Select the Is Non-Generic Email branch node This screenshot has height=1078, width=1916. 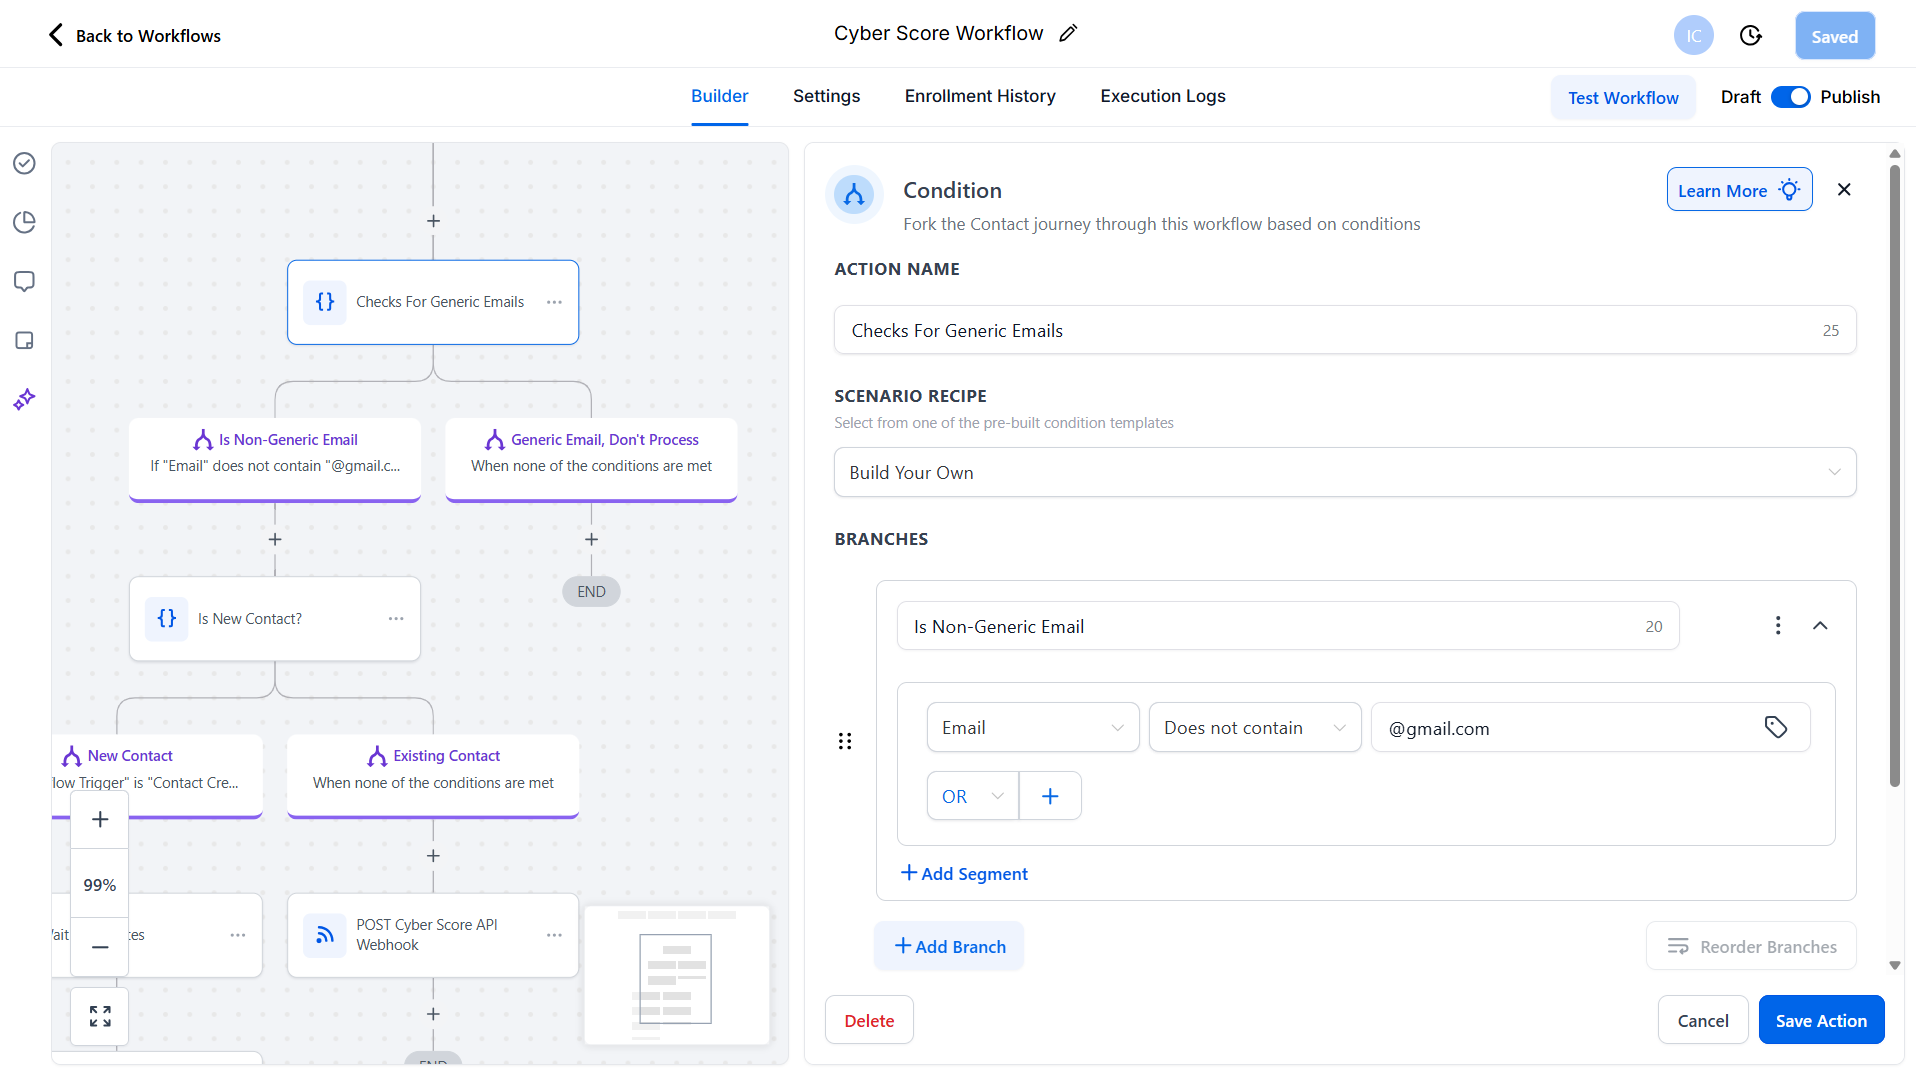275,458
